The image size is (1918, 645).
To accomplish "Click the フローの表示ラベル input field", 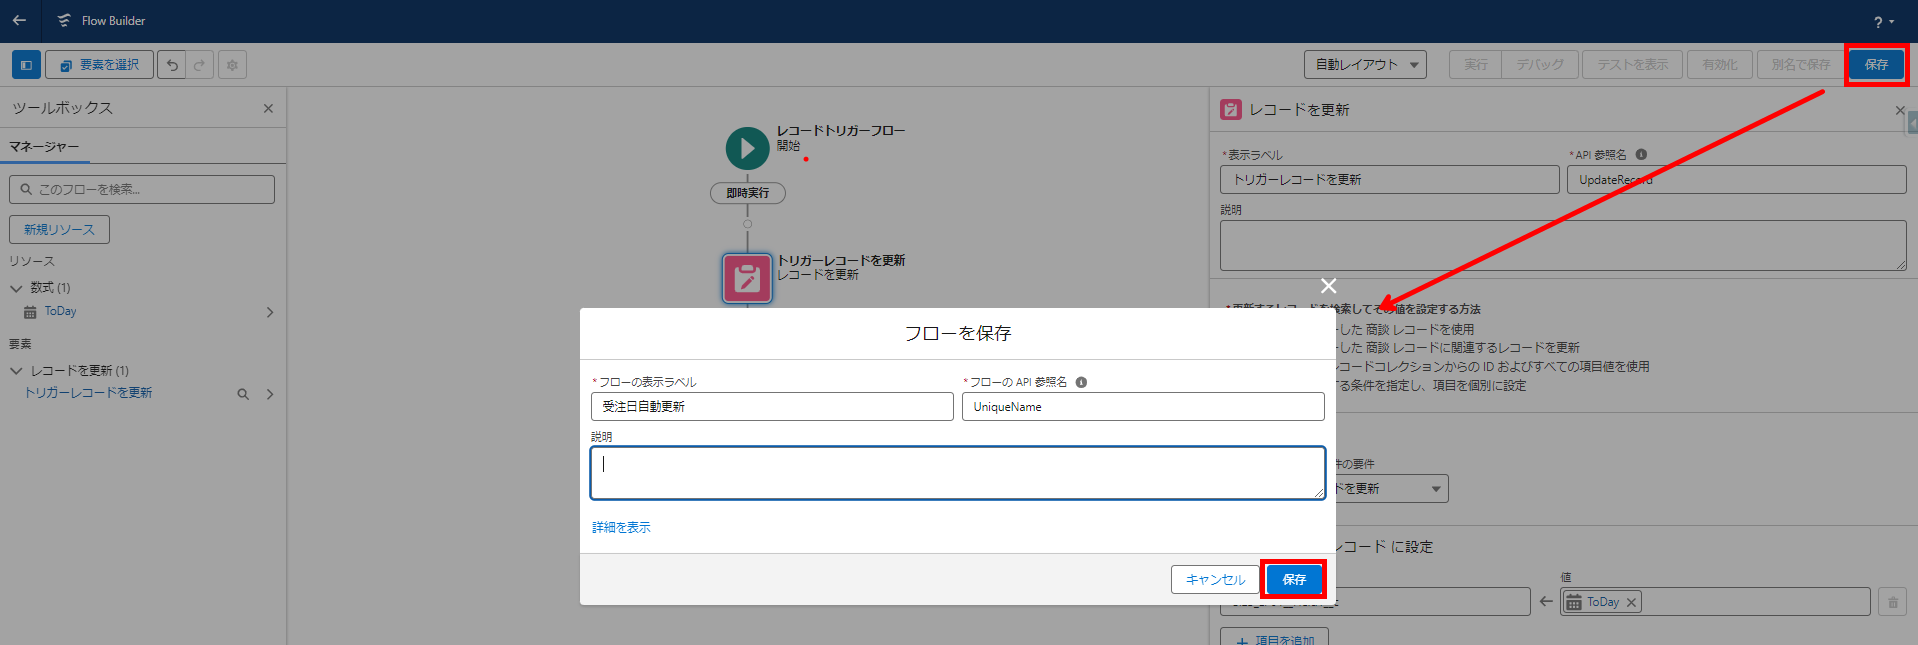I will pos(772,406).
